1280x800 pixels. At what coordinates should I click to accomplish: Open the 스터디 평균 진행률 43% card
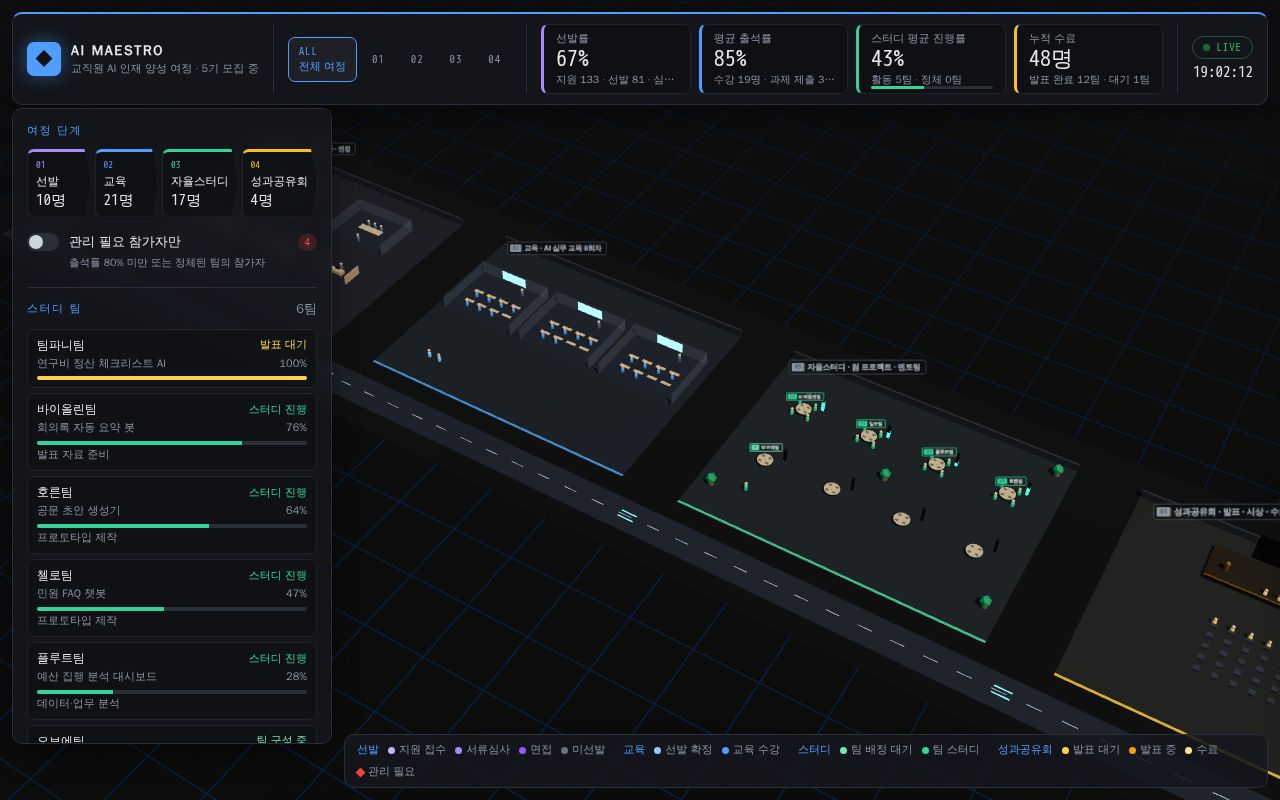pos(931,59)
